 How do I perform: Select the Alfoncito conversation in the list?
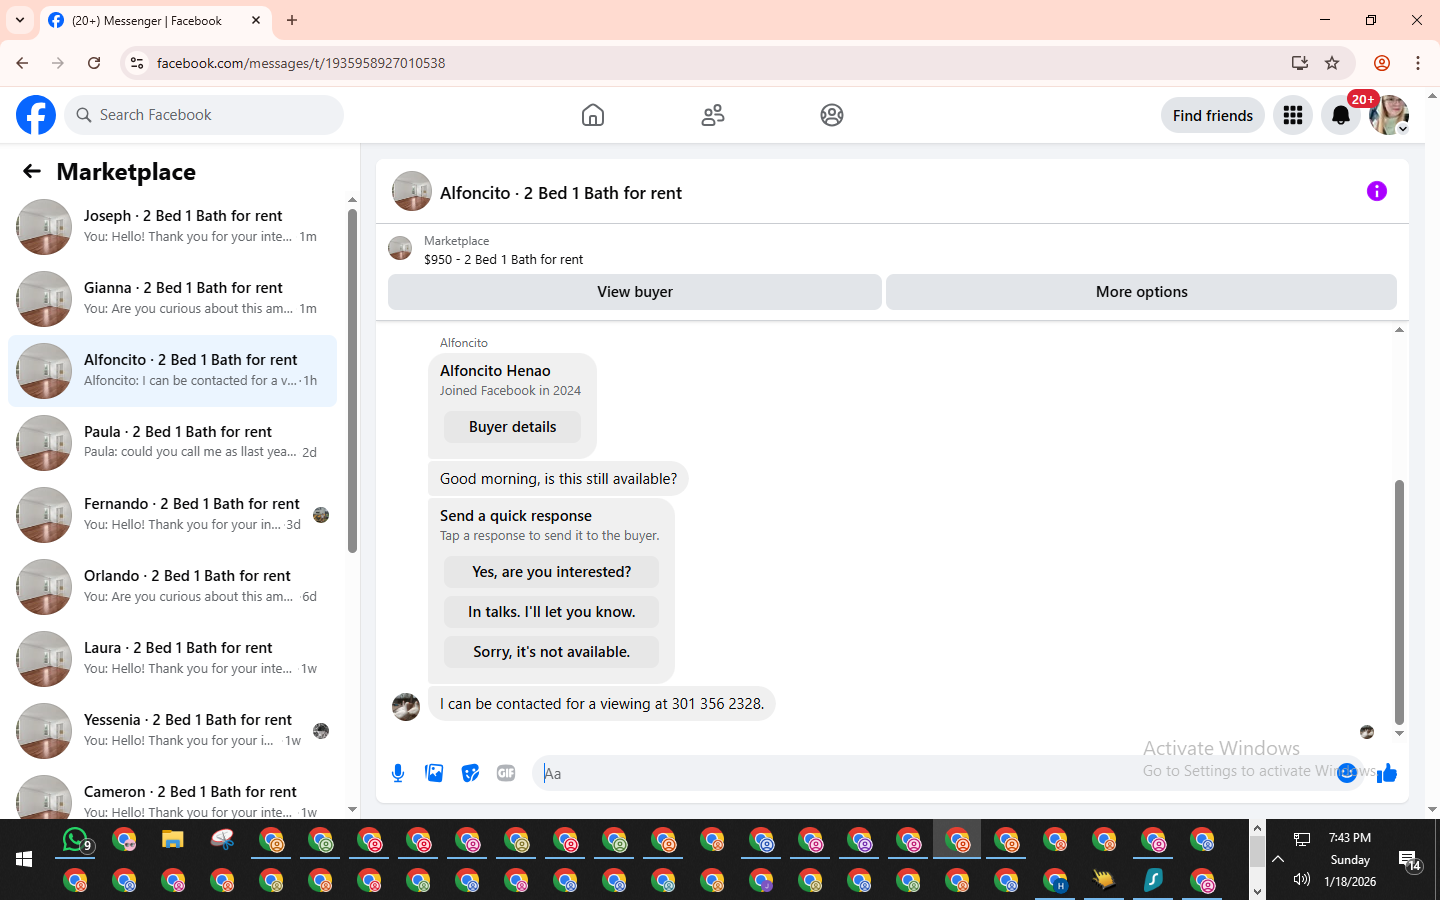[x=172, y=371]
